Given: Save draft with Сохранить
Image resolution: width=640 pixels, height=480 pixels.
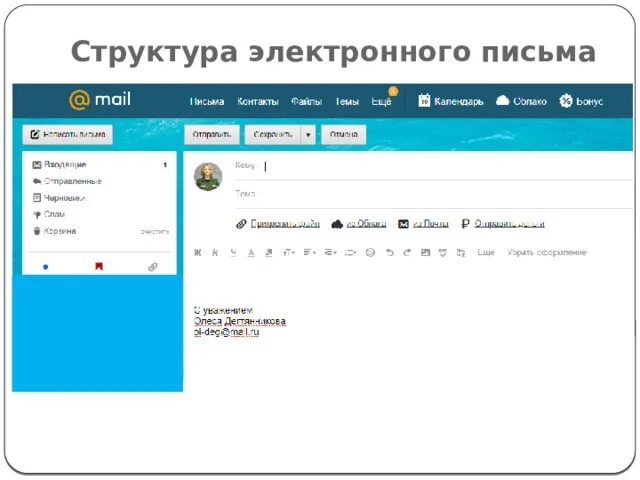Looking at the screenshot, I should pyautogui.click(x=273, y=134).
